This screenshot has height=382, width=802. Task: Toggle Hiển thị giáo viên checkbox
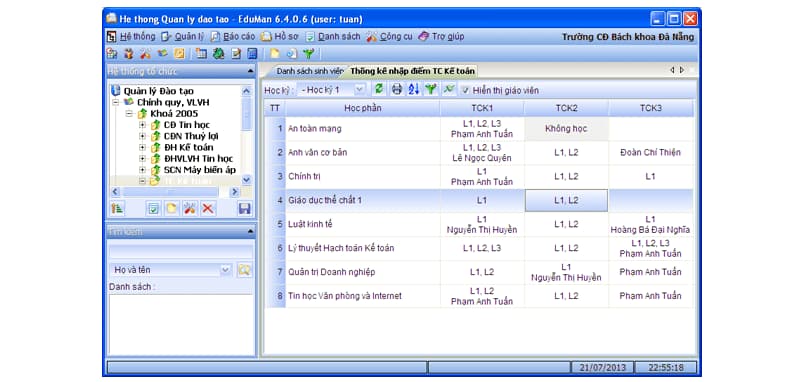(465, 91)
